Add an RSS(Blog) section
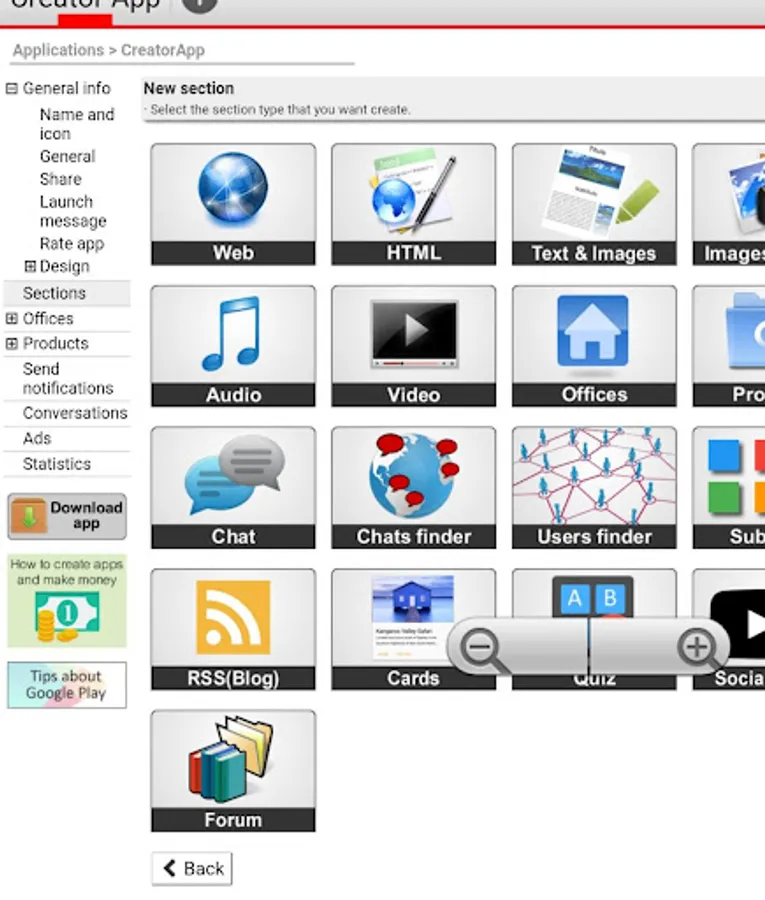This screenshot has width=765, height=900. pyautogui.click(x=233, y=629)
